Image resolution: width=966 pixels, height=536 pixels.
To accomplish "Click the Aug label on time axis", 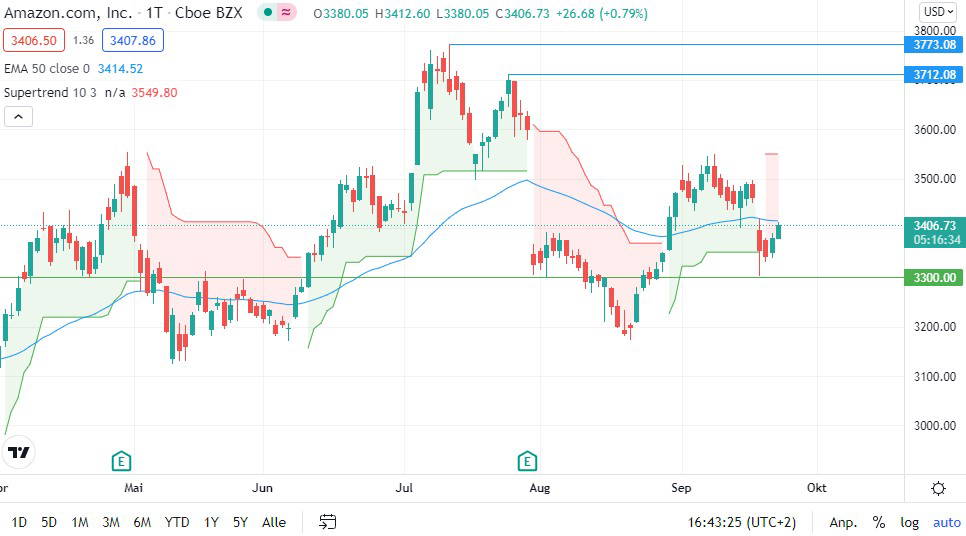I will [539, 487].
